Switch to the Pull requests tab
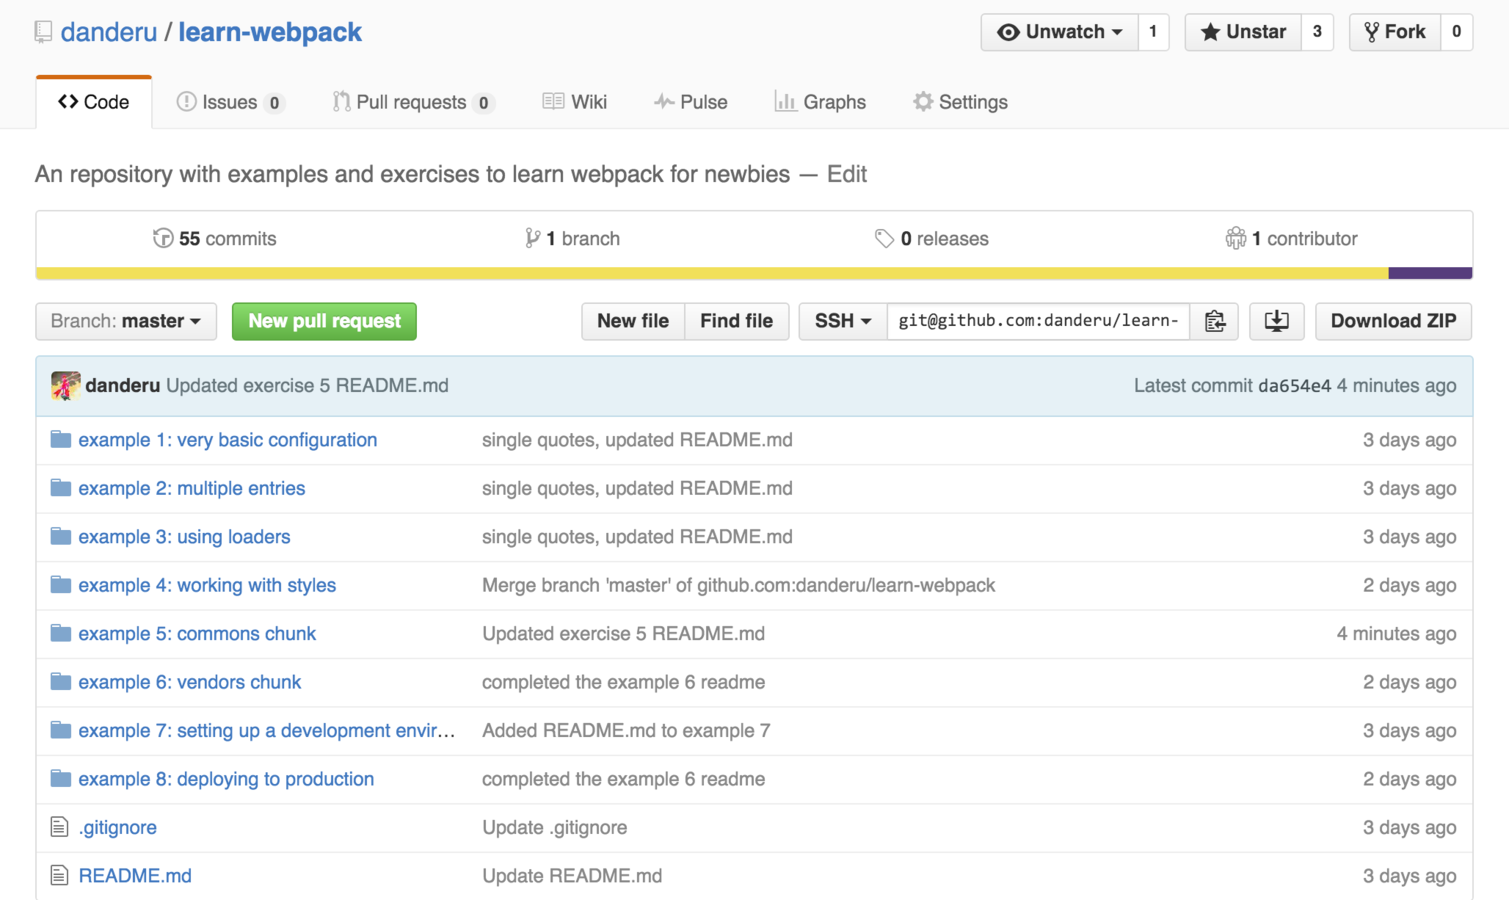 (x=413, y=102)
